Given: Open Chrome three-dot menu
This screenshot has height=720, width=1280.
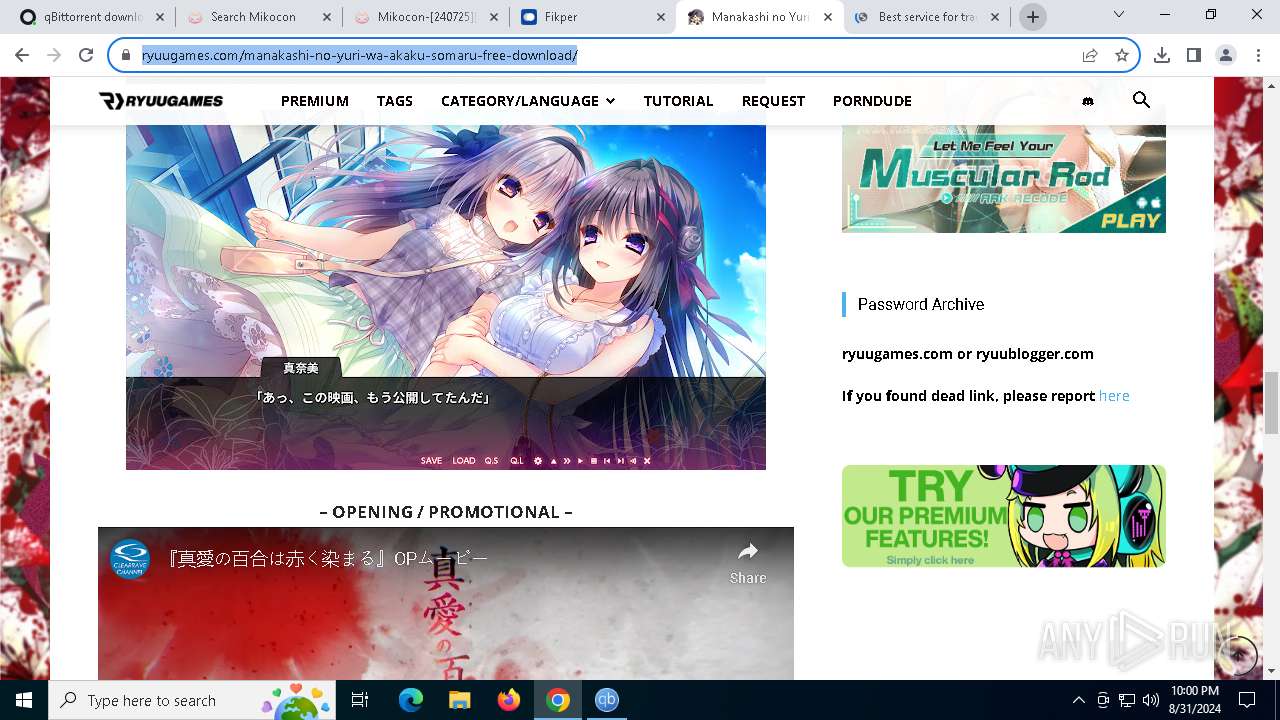Looking at the screenshot, I should pos(1258,55).
